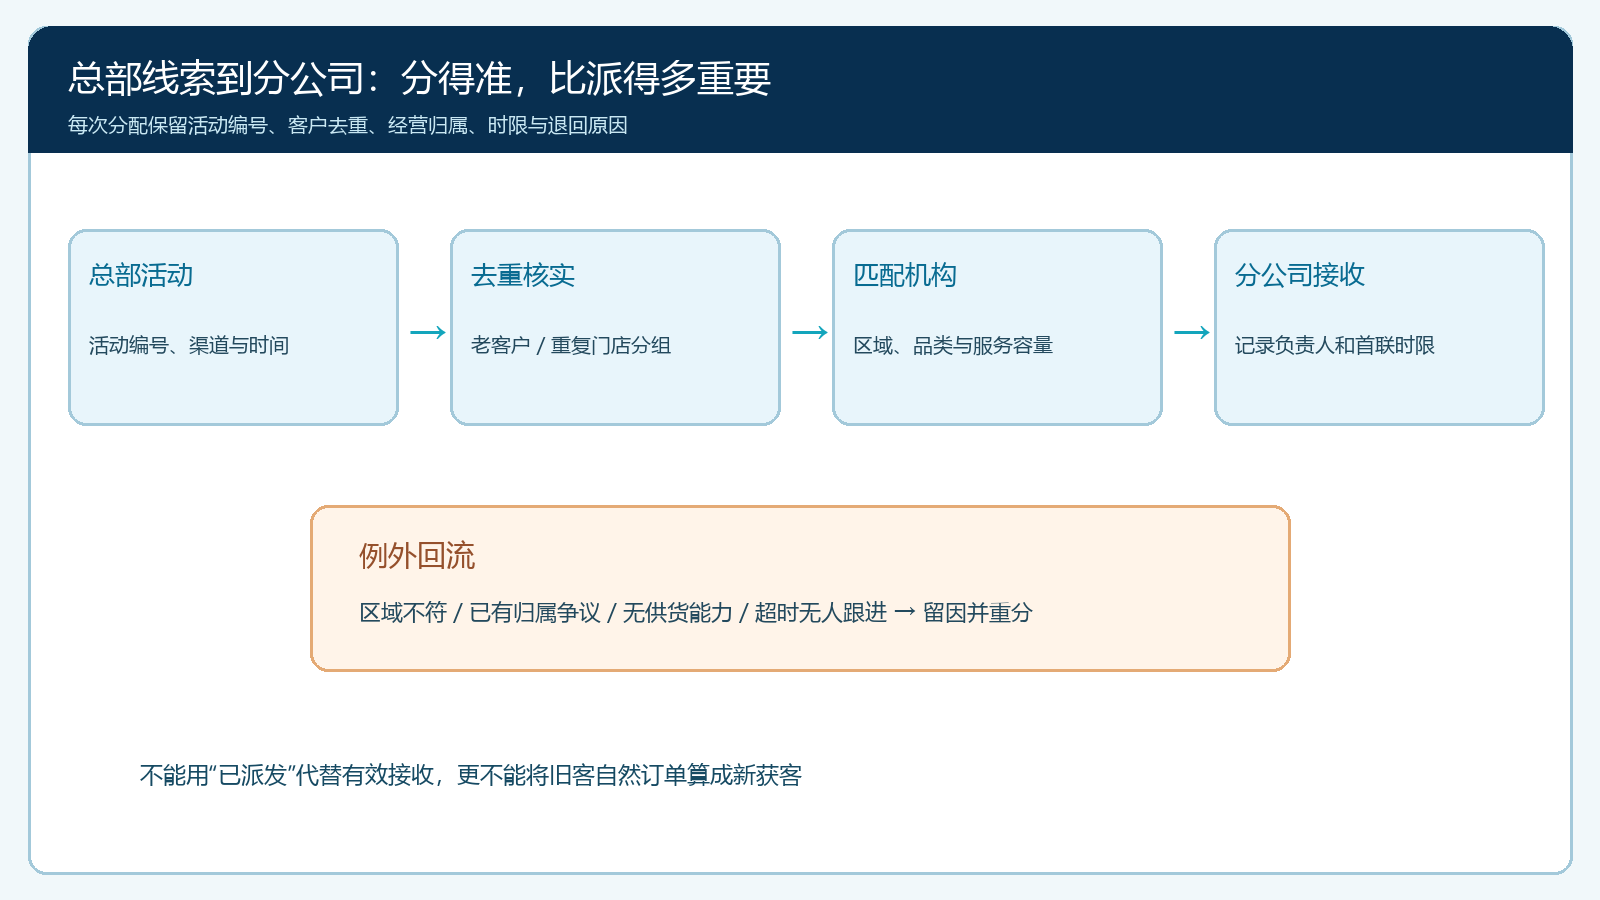Viewport: 1600px width, 900px height.
Task: Click the footer note 不能用“已派发”代替有效接收
Action: [x=471, y=775]
